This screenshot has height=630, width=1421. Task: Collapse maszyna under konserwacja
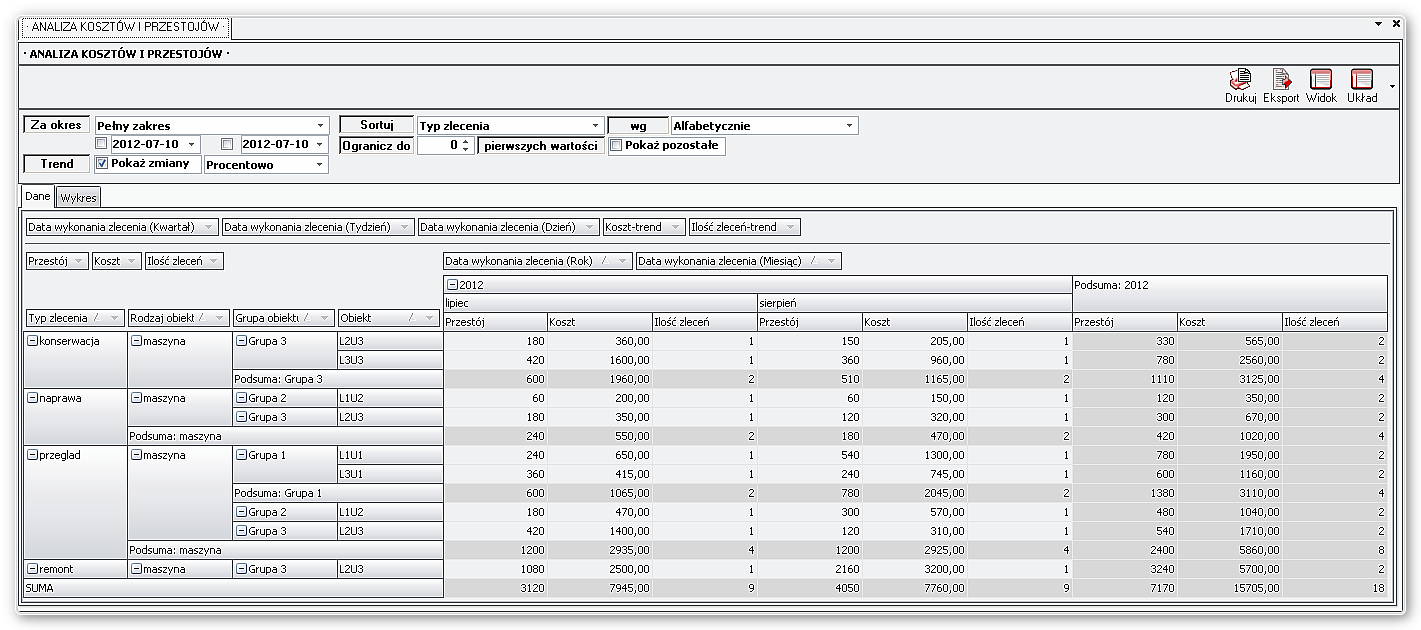(x=136, y=341)
